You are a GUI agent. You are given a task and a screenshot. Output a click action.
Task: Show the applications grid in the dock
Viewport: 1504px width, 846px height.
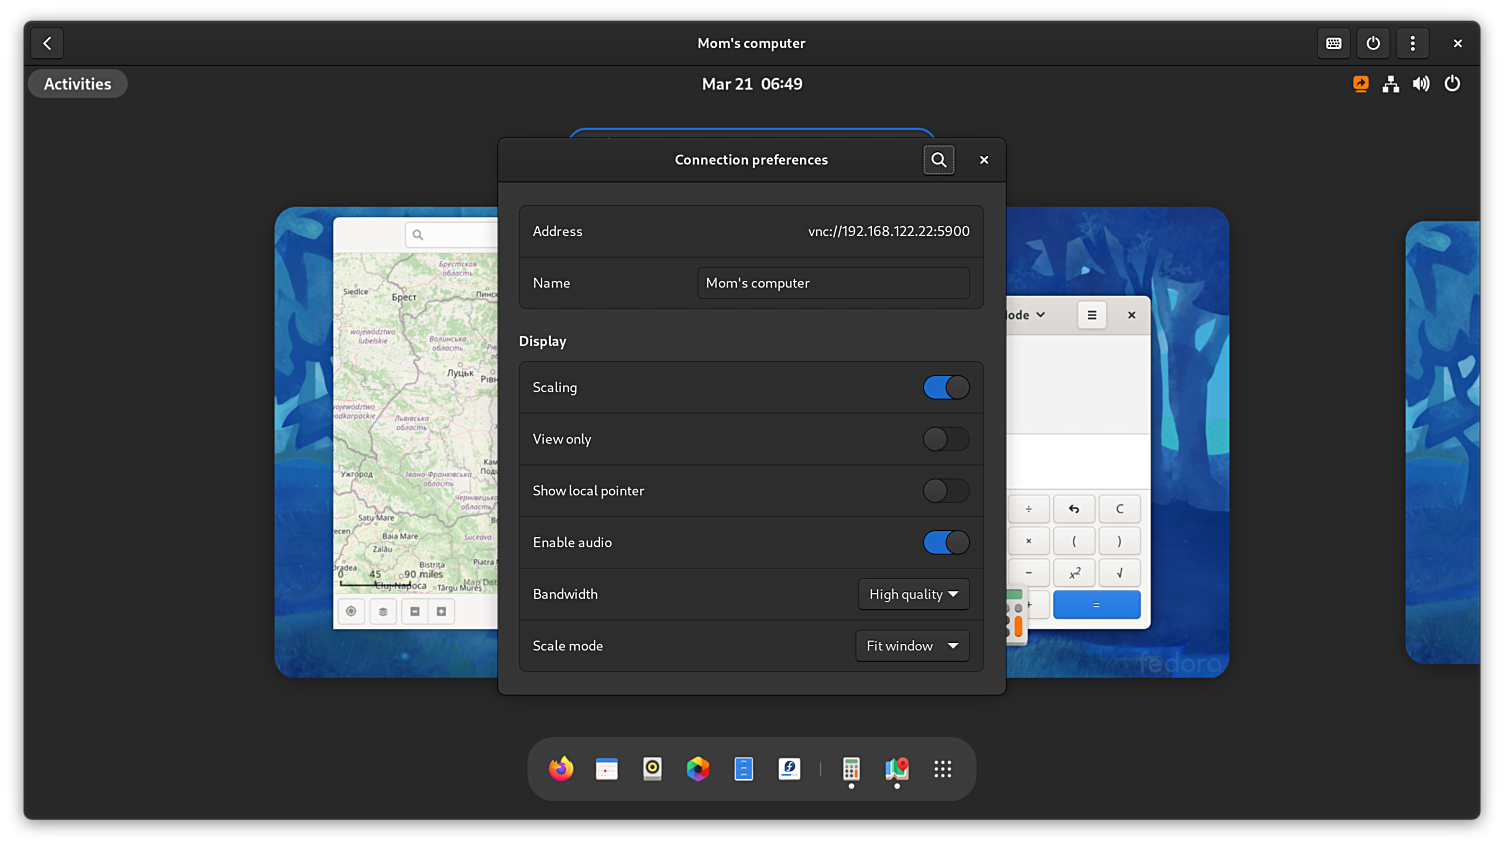(942, 769)
